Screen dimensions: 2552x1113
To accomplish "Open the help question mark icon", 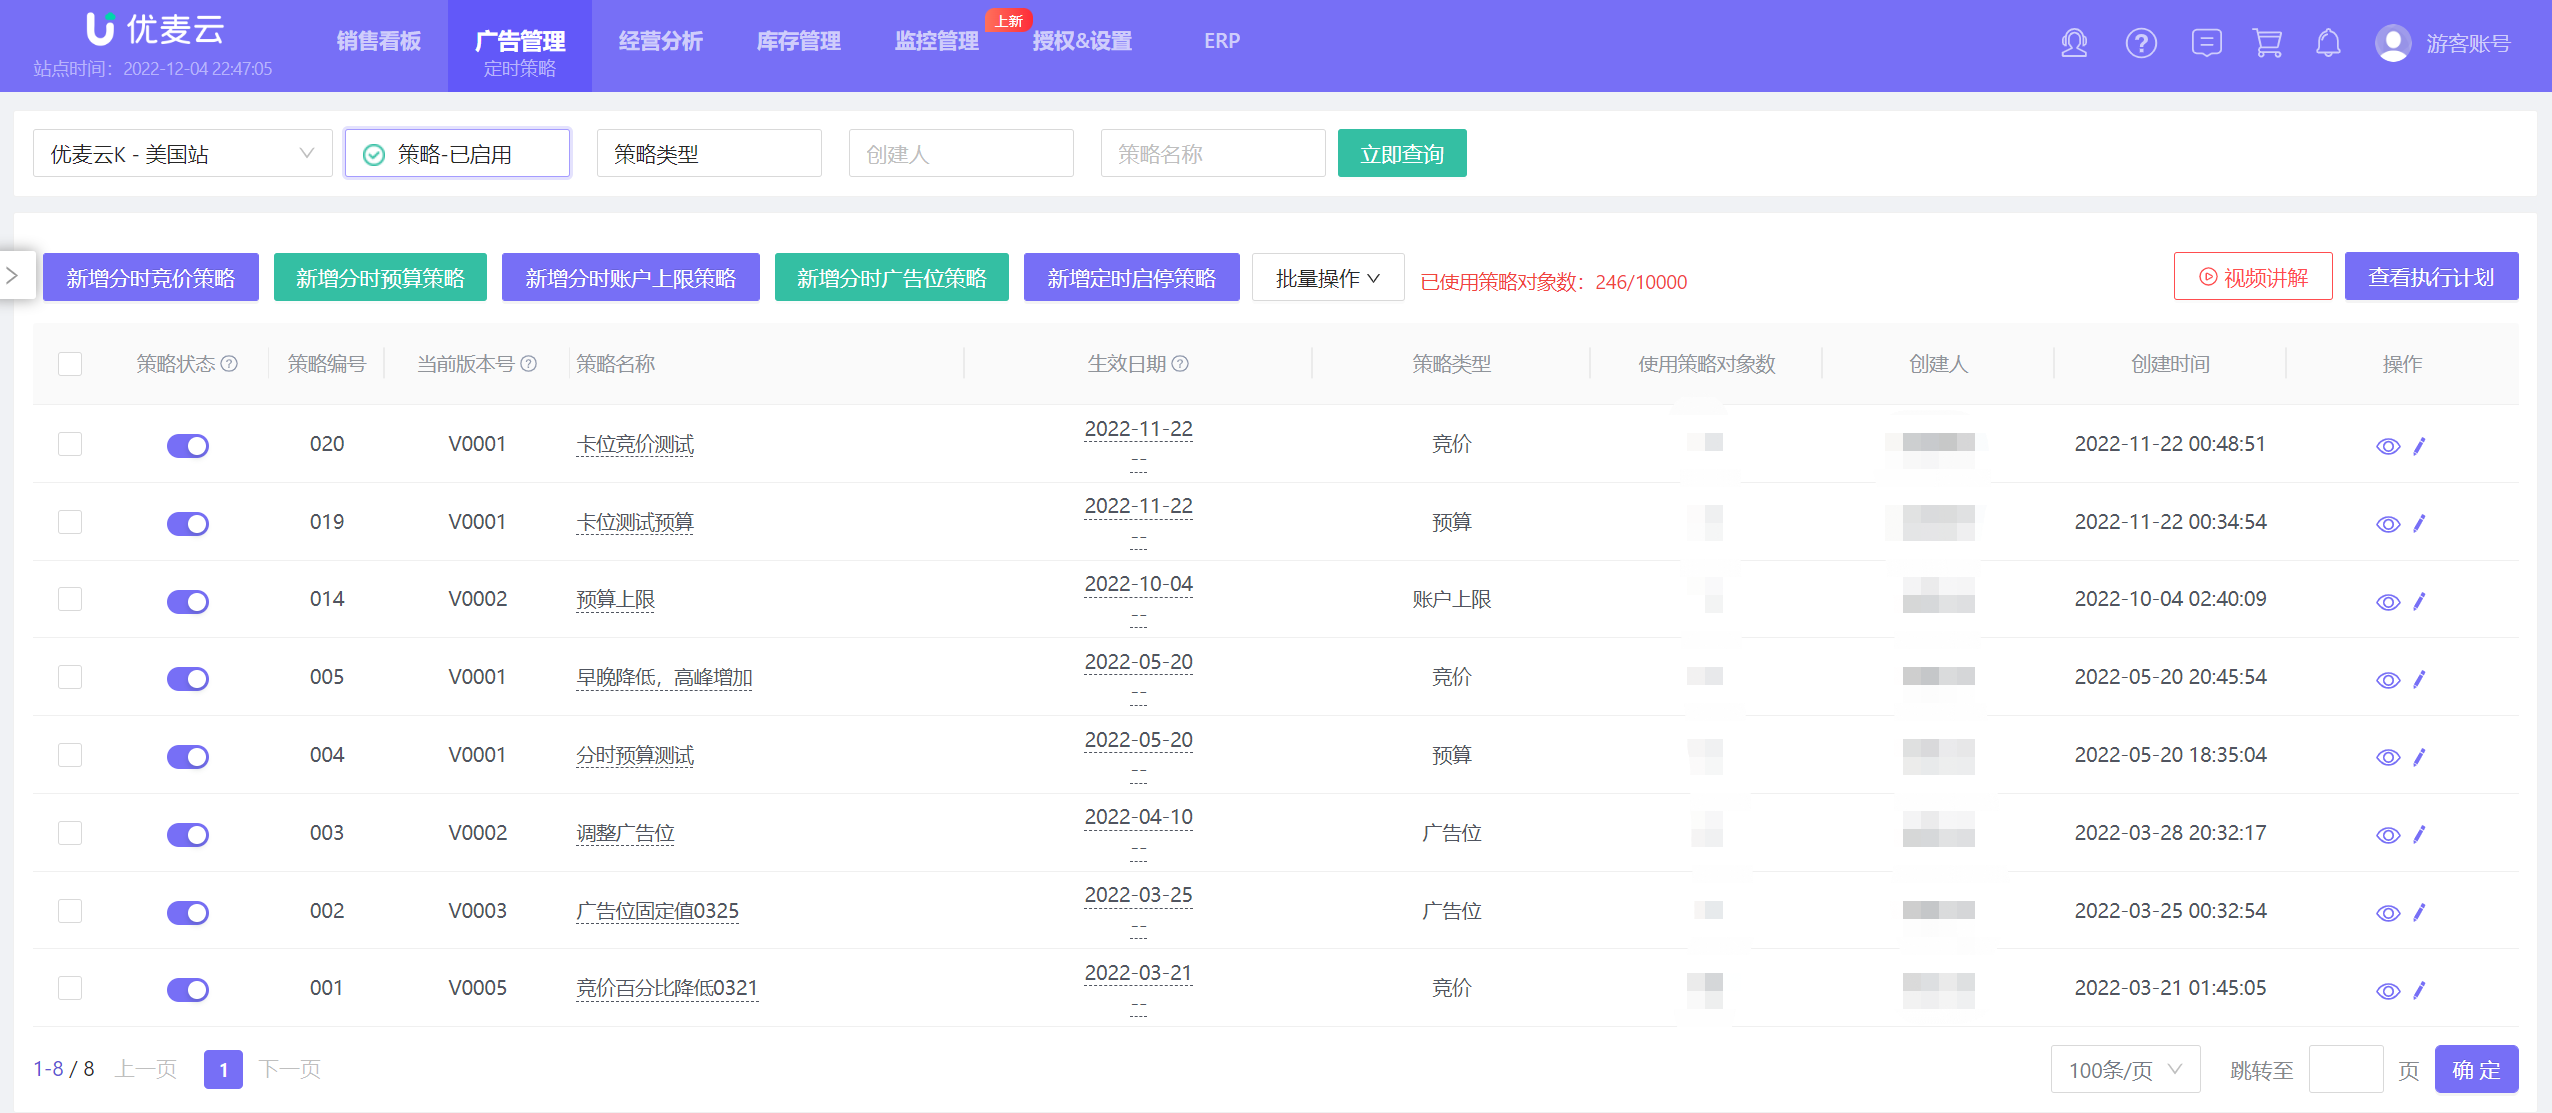I will click(2140, 43).
